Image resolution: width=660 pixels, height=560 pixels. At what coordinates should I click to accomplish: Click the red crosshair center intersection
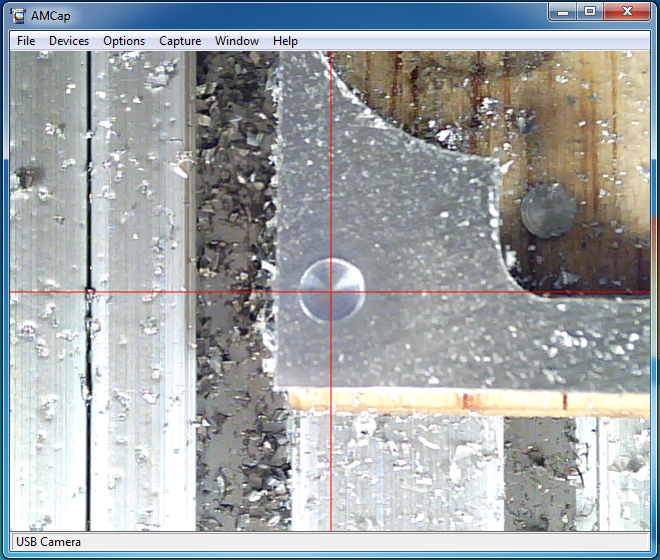tap(331, 292)
